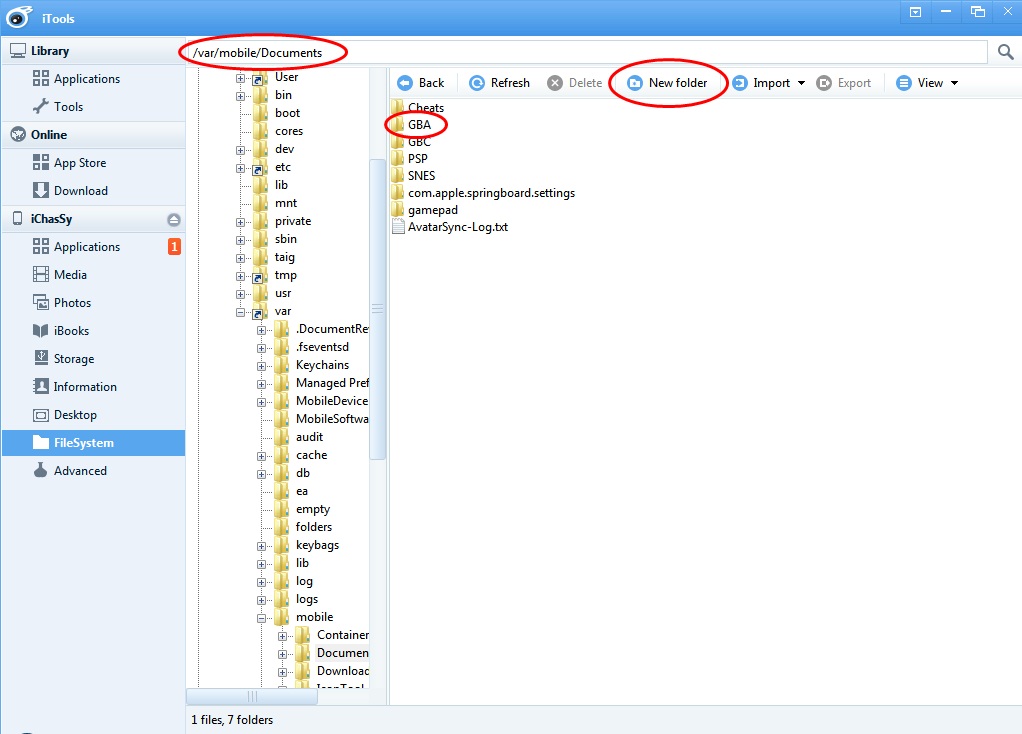Select the folders item in tree
The height and width of the screenshot is (734, 1022).
tap(314, 527)
